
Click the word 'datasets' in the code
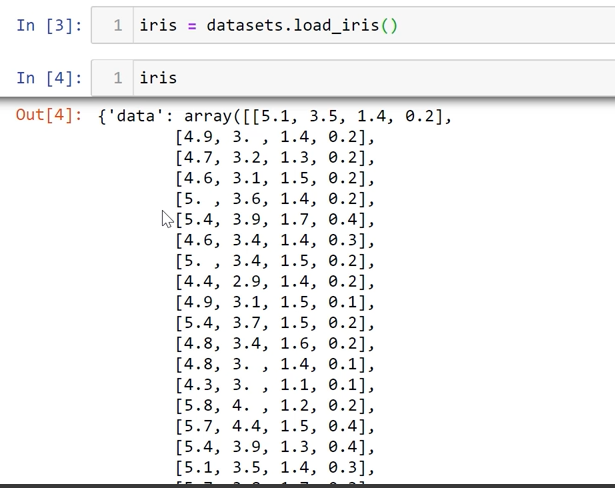point(242,25)
